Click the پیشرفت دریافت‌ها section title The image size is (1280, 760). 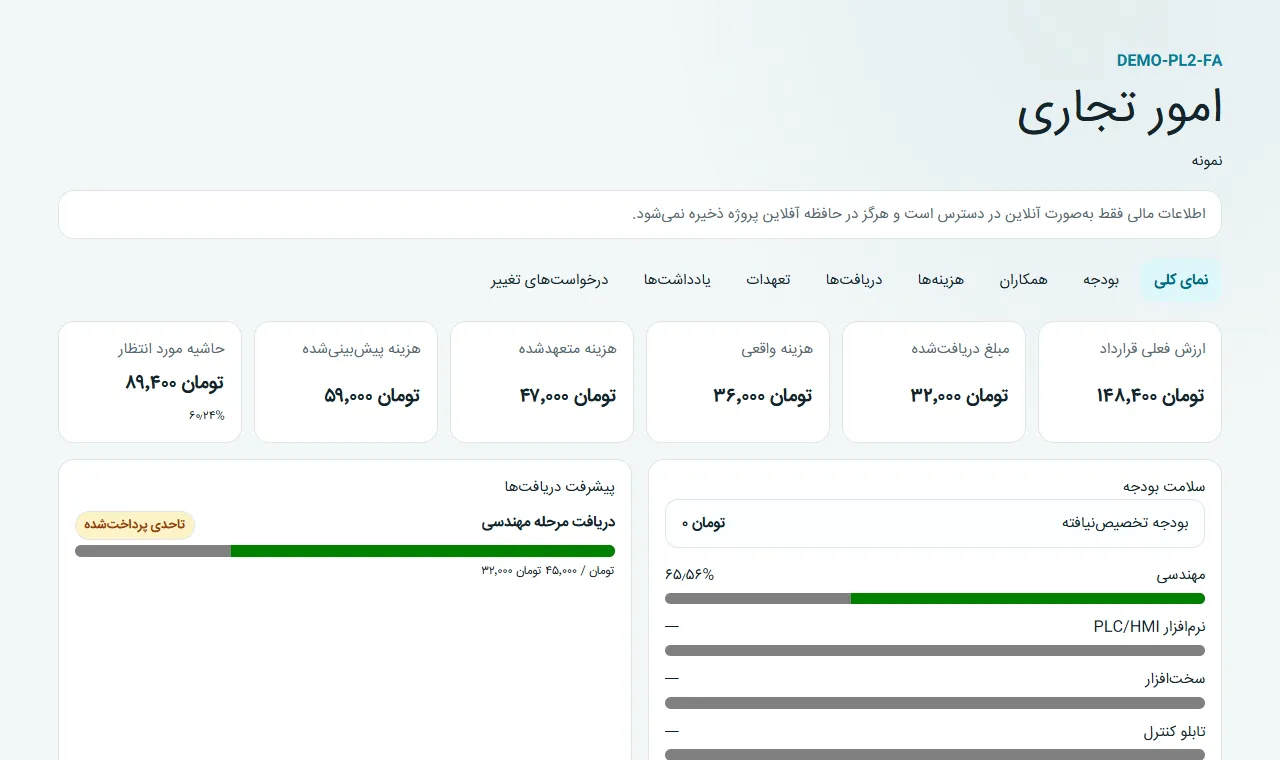tap(560, 487)
